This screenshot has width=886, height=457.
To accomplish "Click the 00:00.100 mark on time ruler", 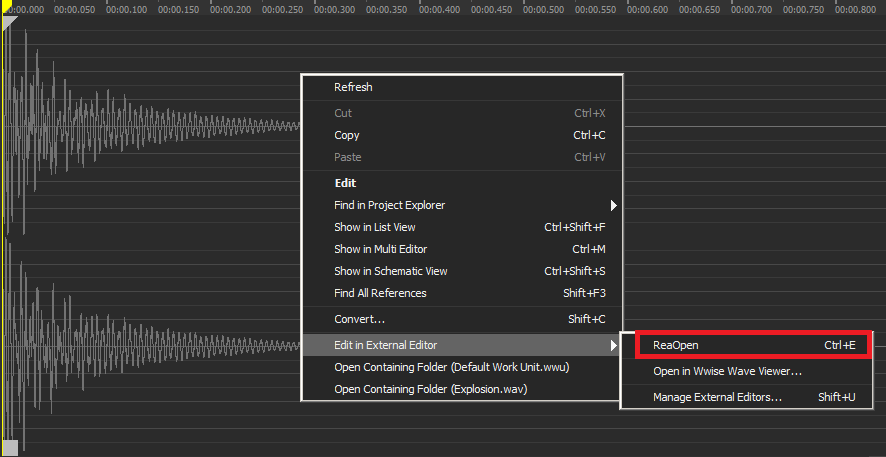I will [x=127, y=9].
